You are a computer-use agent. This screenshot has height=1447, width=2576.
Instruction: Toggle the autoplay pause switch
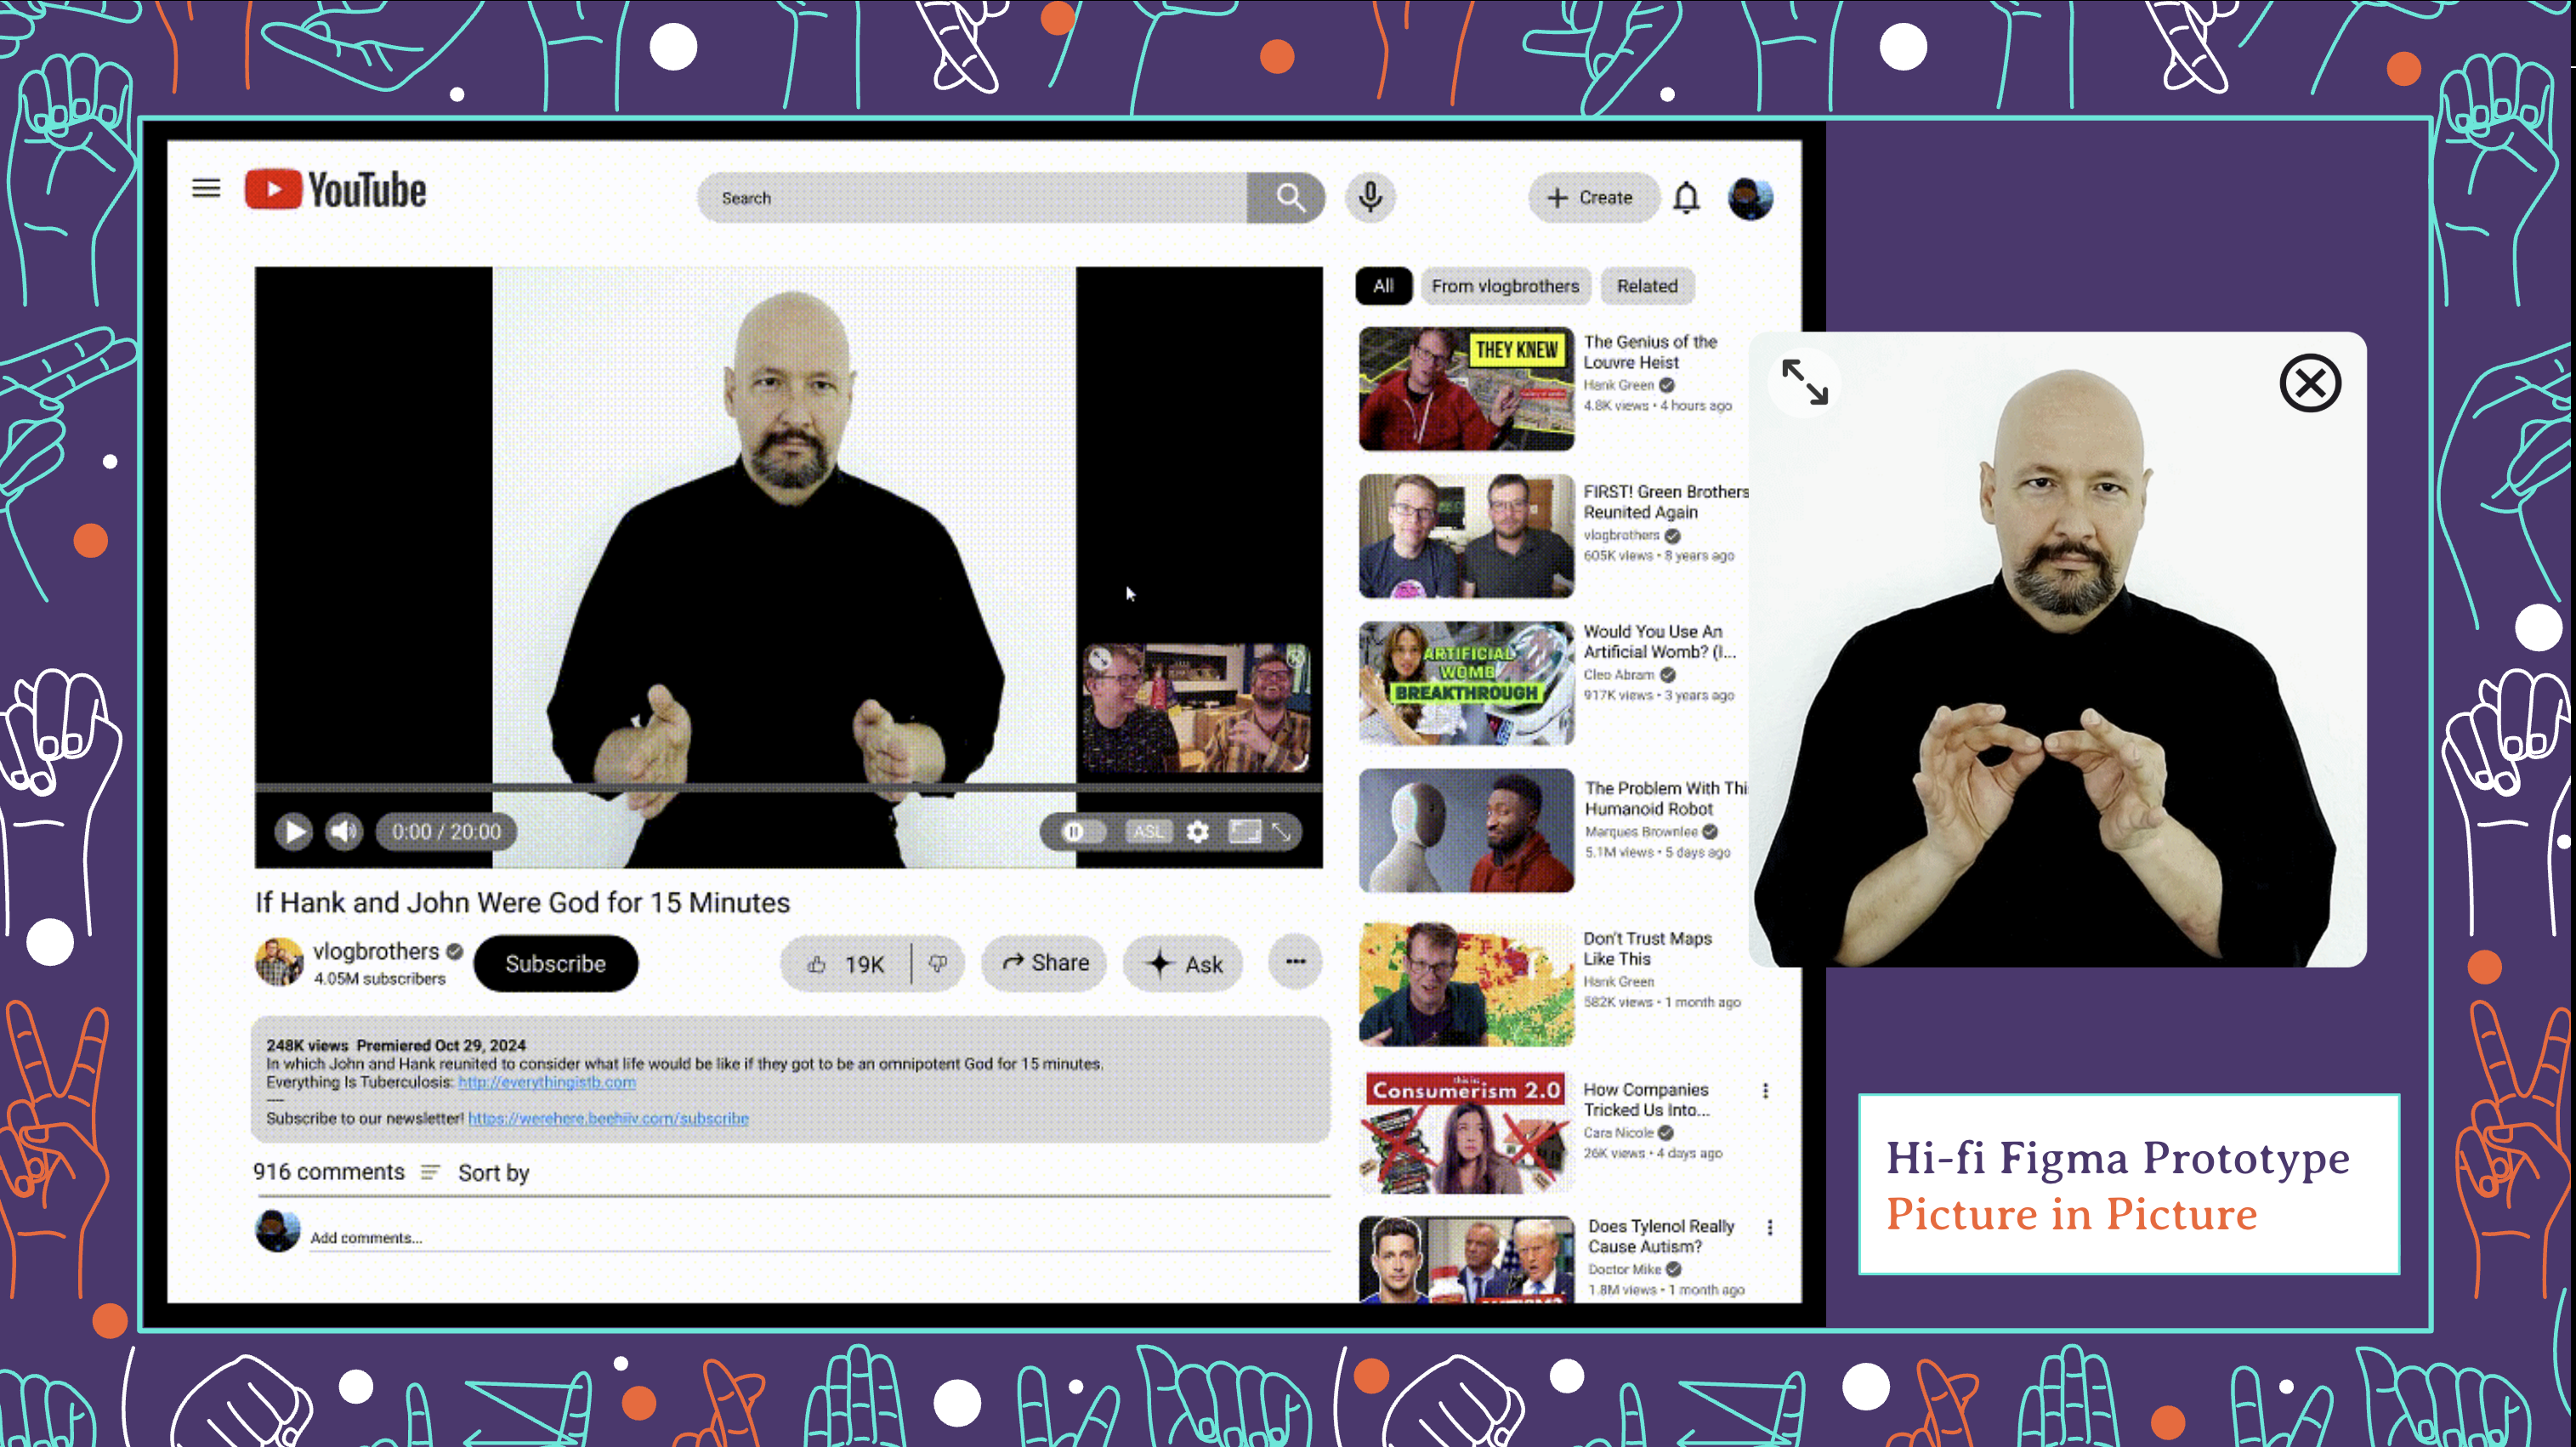click(x=1082, y=831)
